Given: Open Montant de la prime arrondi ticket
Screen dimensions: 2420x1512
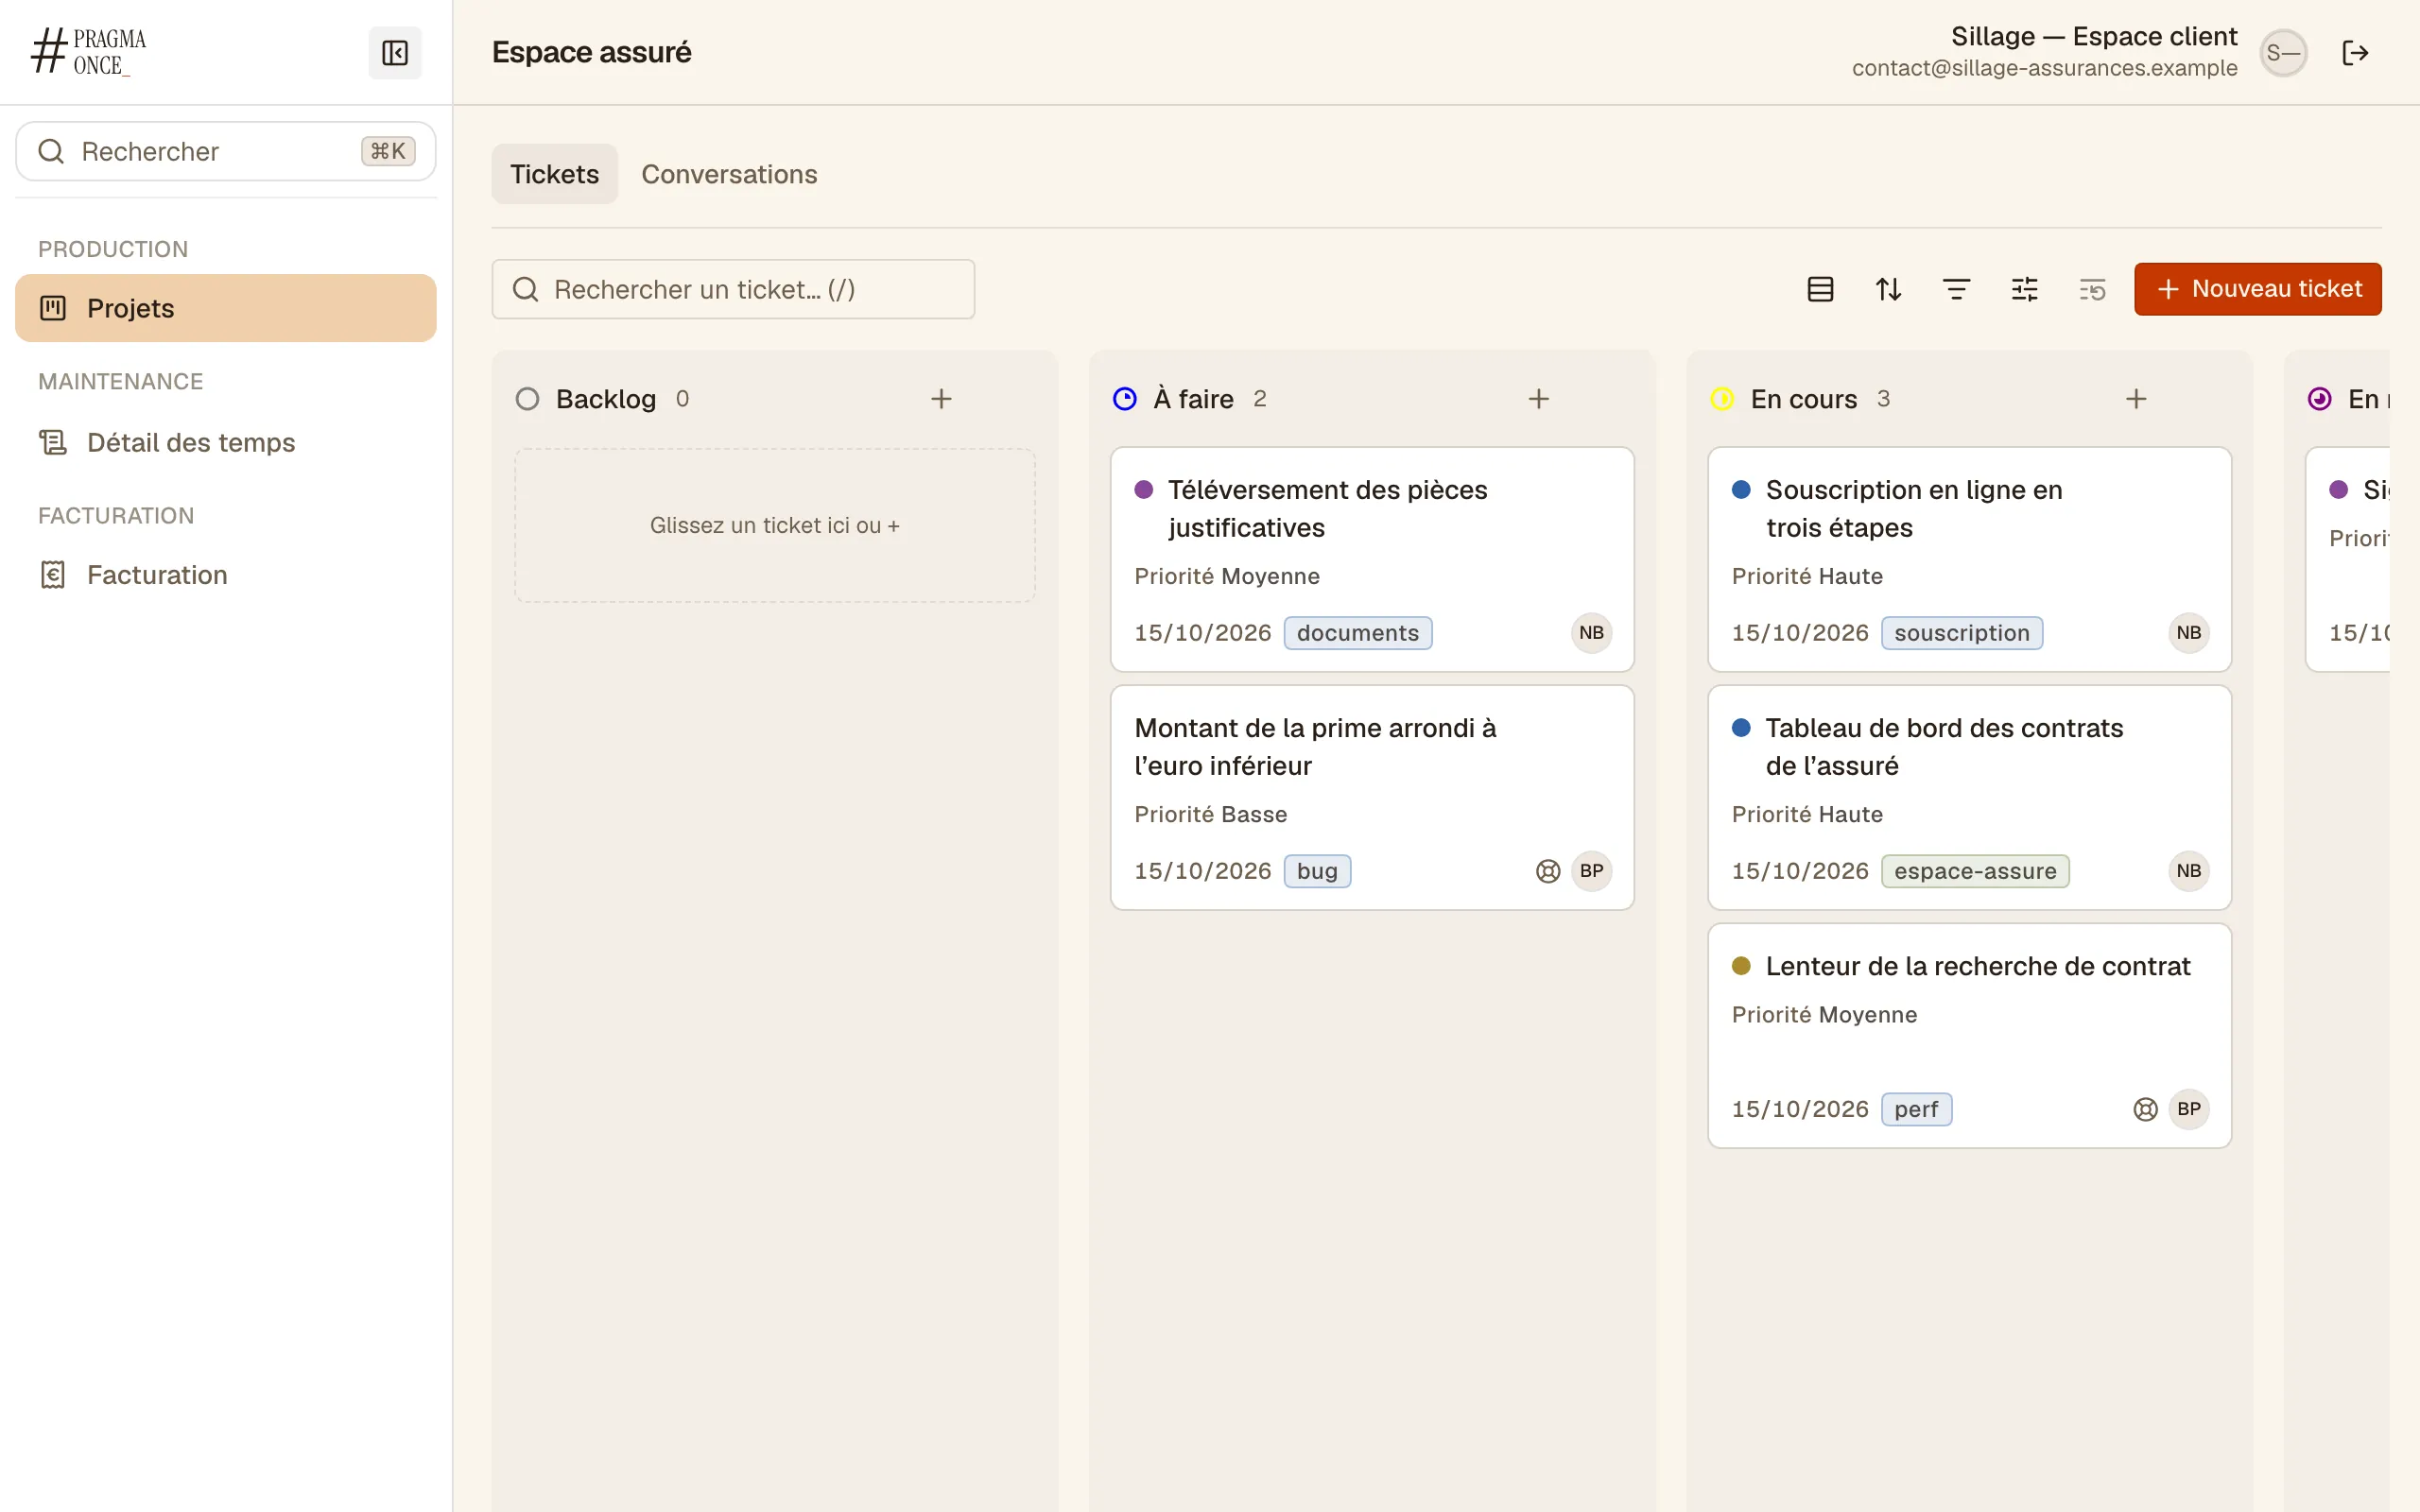Looking at the screenshot, I should [1372, 797].
